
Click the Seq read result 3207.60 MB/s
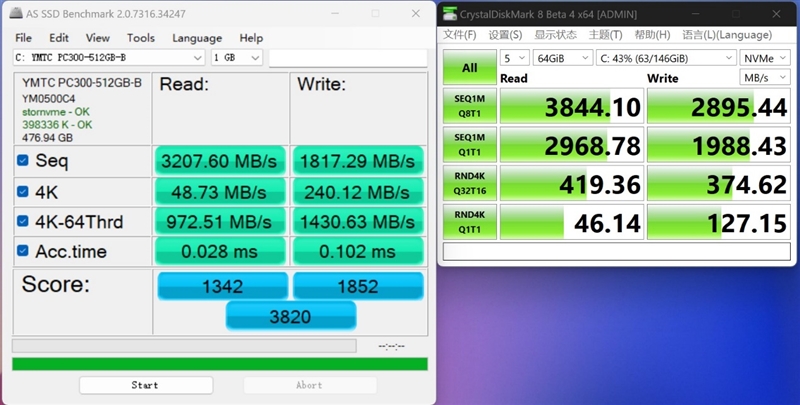(220, 161)
